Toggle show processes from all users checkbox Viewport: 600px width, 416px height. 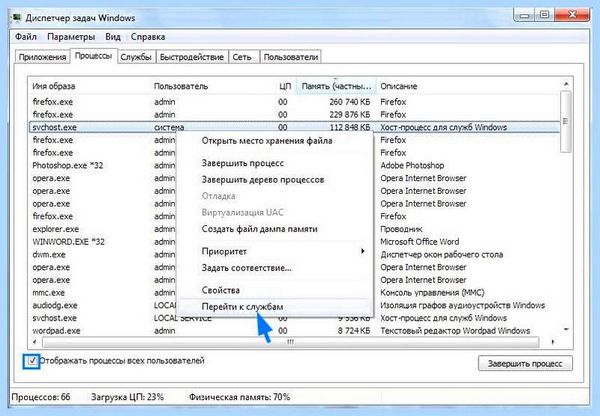click(32, 361)
